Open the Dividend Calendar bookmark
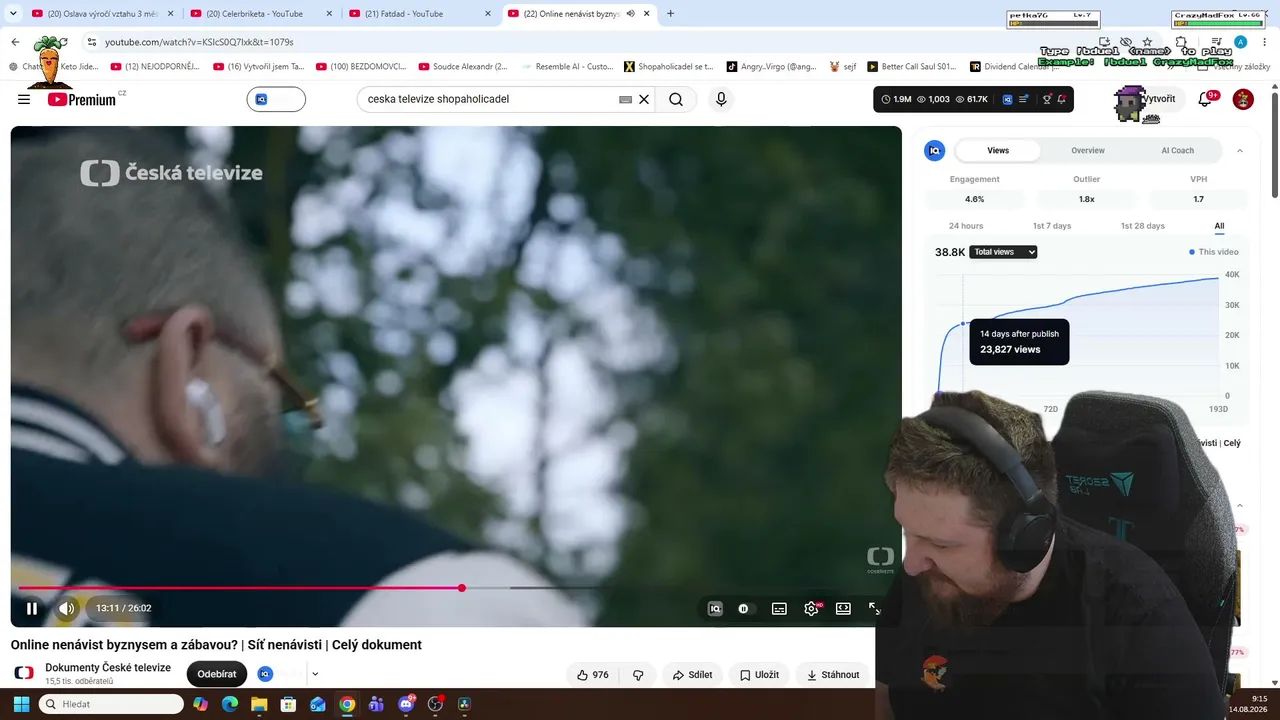 pyautogui.click(x=1012, y=67)
